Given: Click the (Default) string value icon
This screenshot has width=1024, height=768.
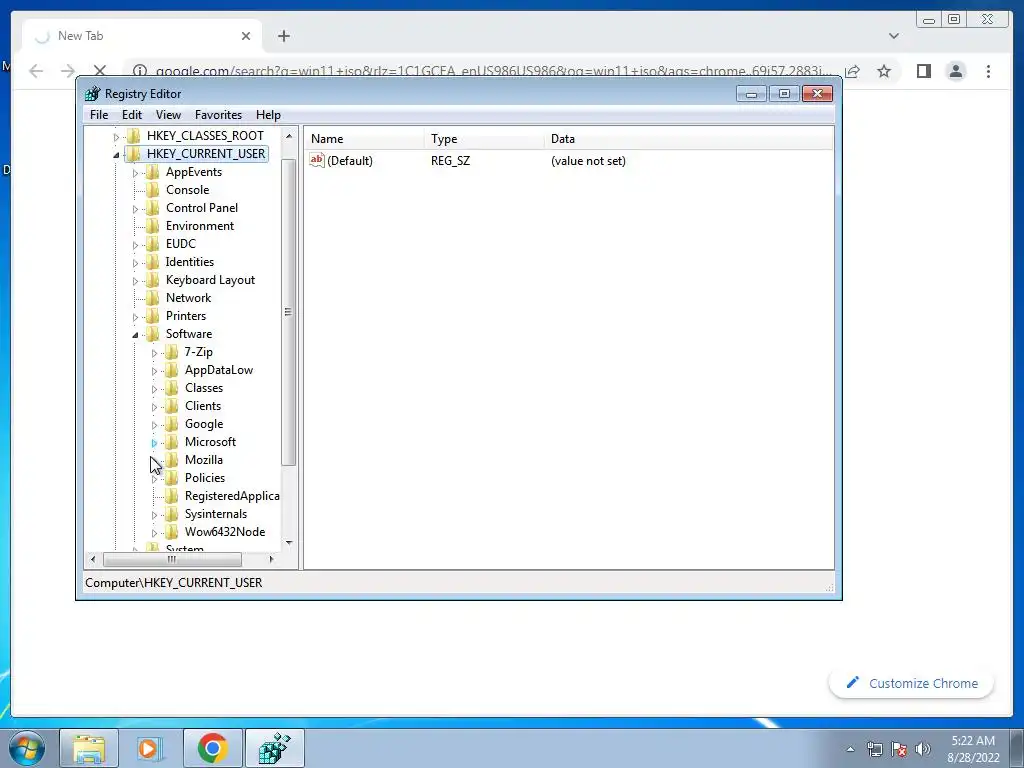Looking at the screenshot, I should (317, 160).
